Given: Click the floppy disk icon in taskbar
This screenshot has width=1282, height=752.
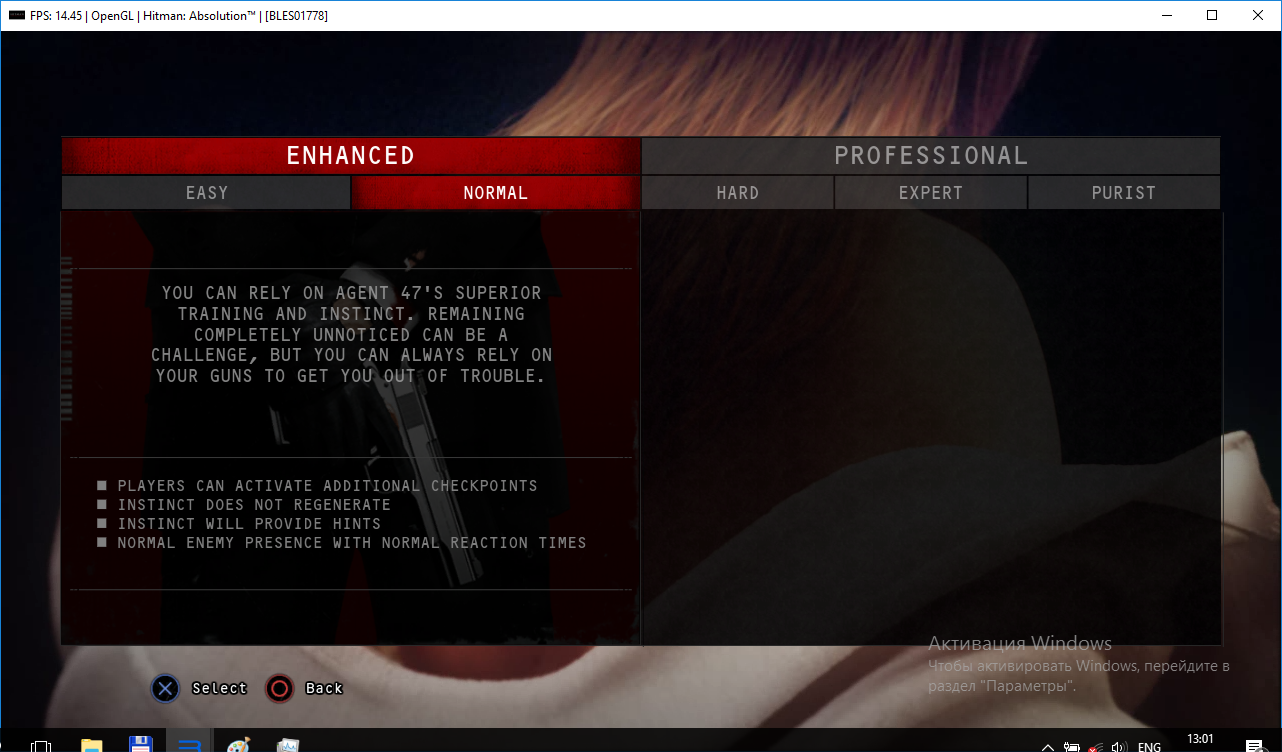Looking at the screenshot, I should [x=140, y=745].
